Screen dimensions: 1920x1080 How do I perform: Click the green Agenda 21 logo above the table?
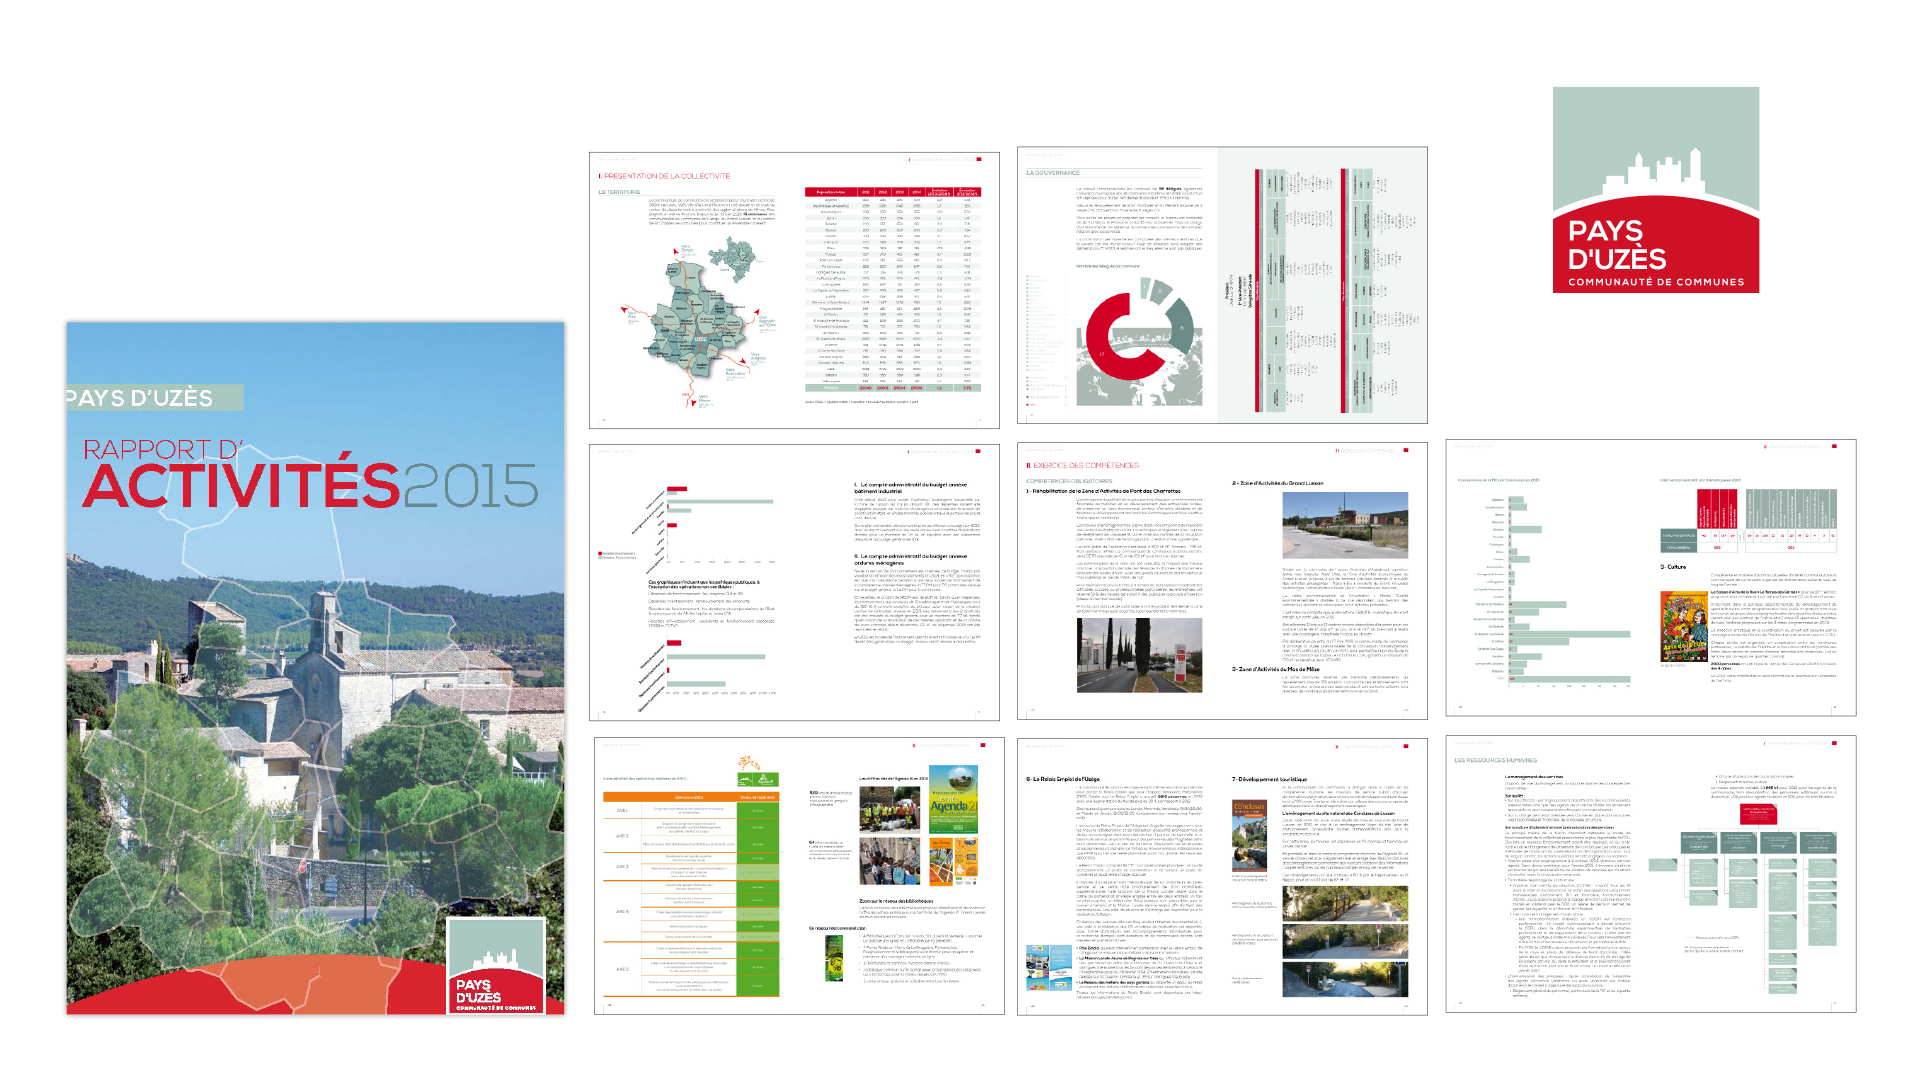pyautogui.click(x=757, y=777)
